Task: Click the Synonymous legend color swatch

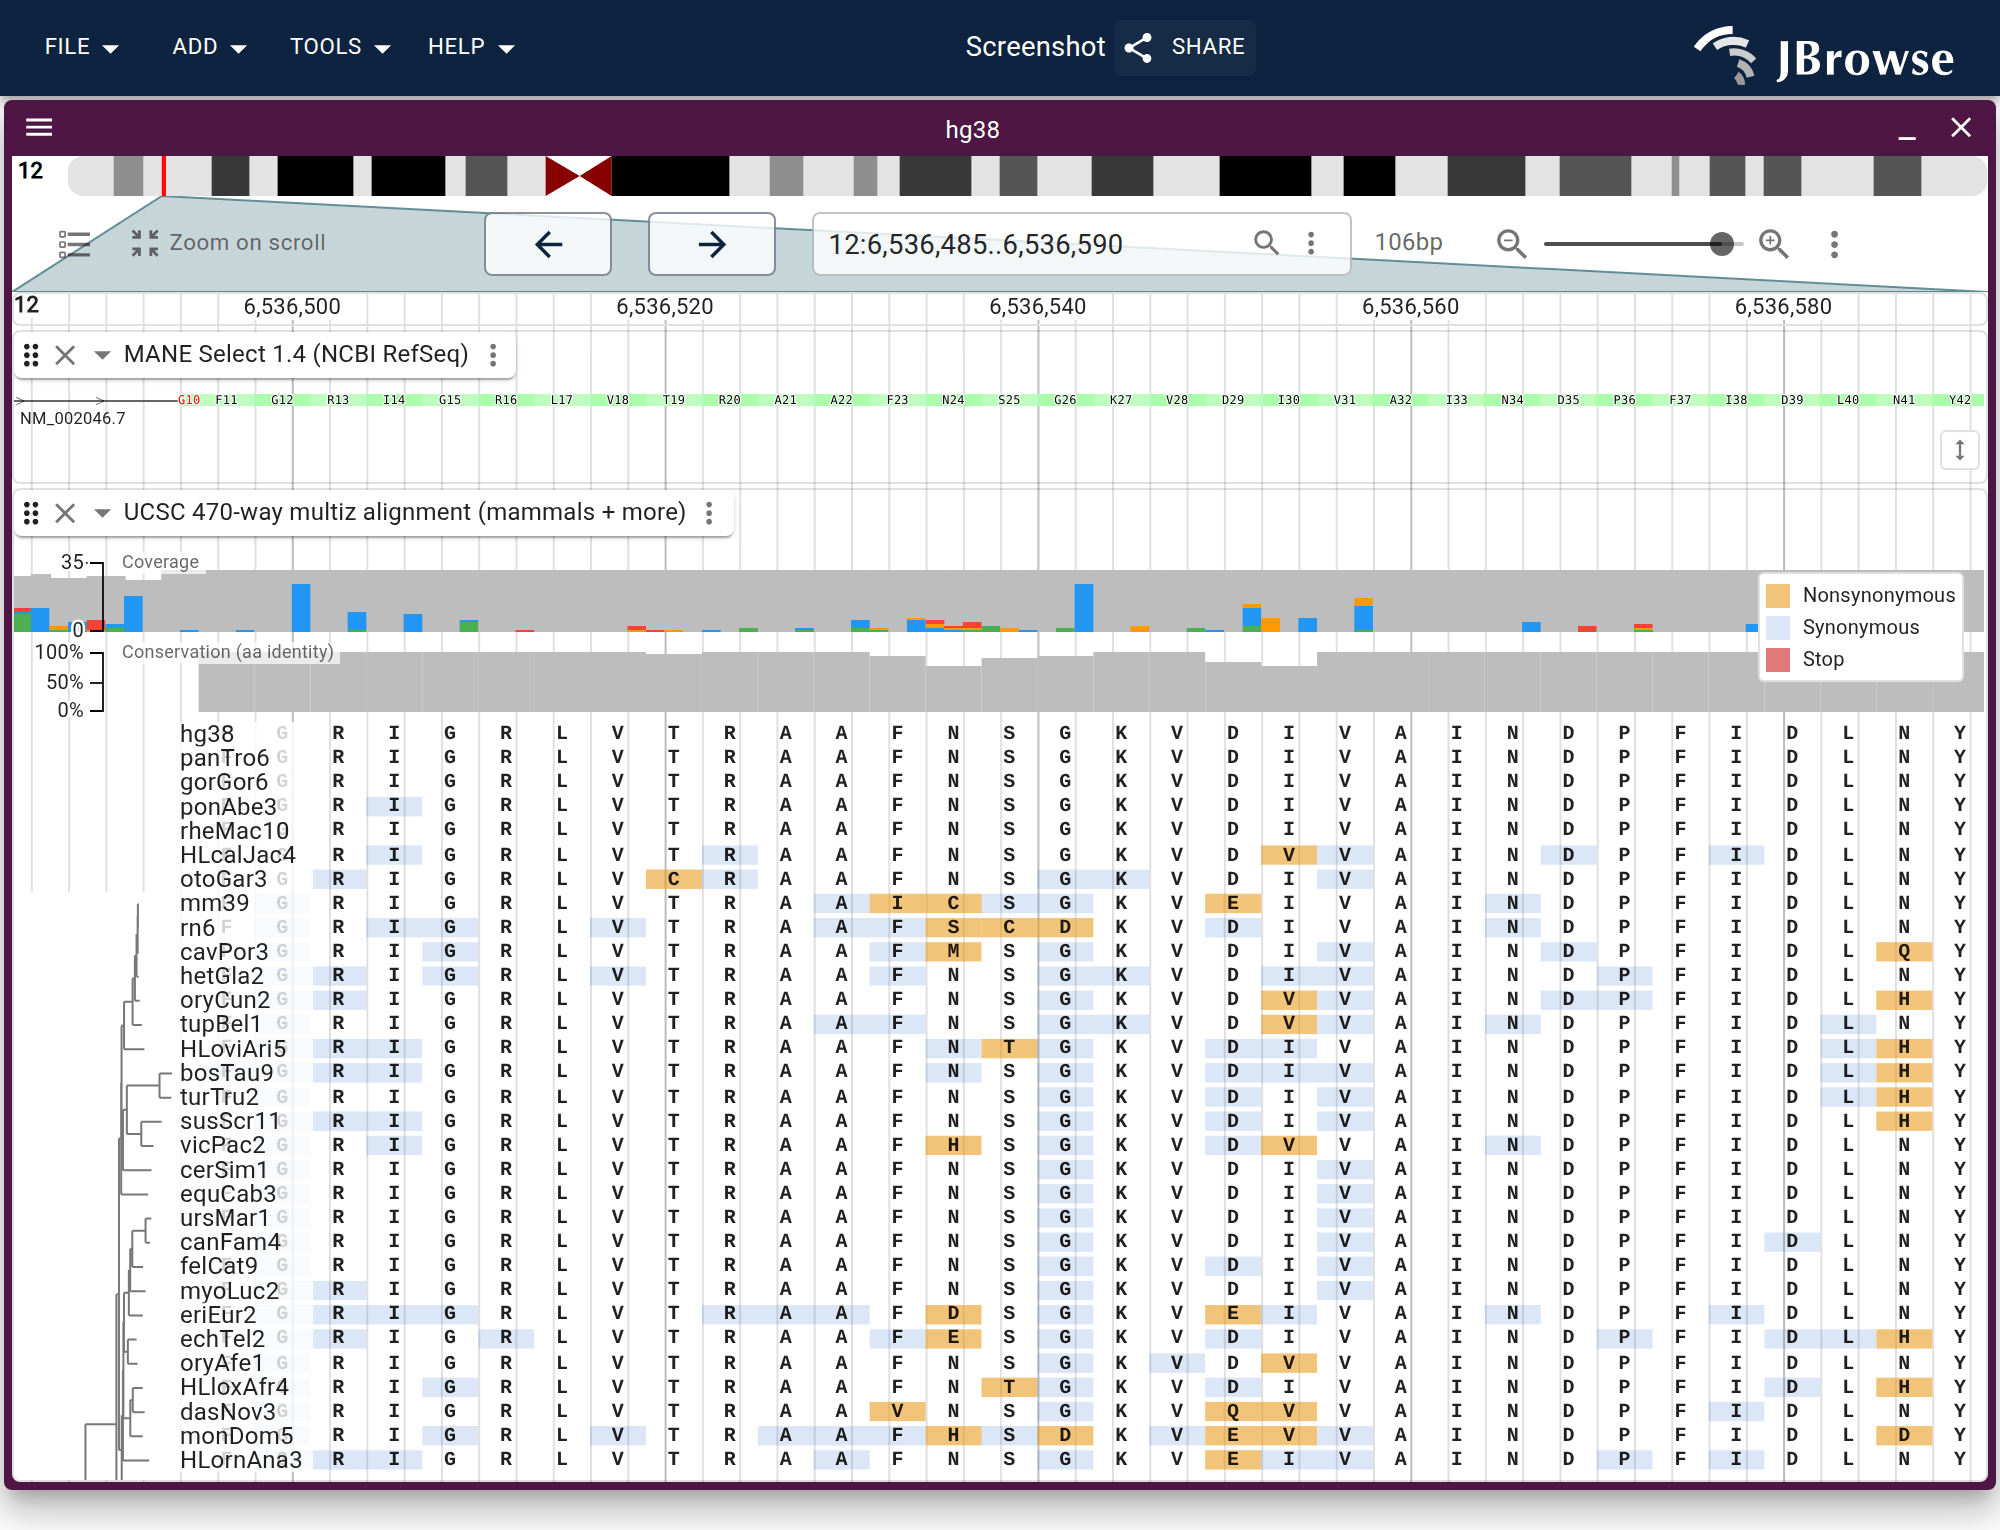Action: [x=1778, y=628]
